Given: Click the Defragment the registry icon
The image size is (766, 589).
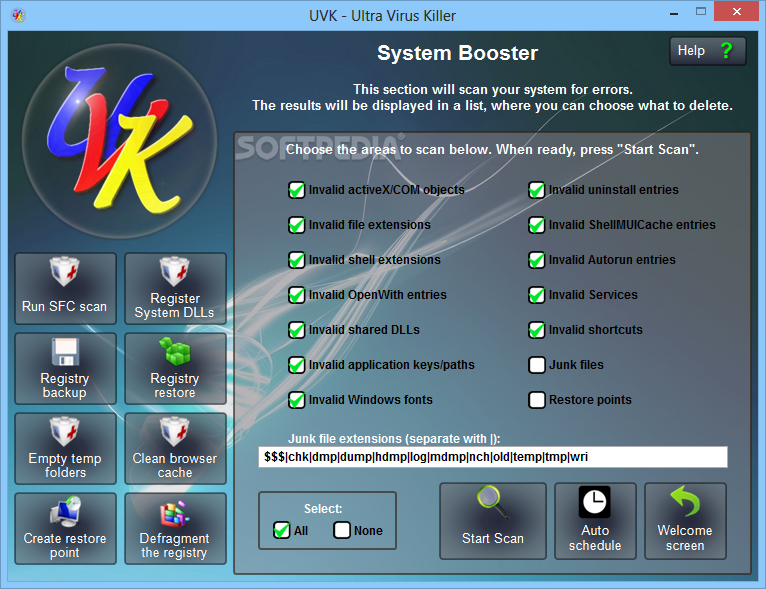Looking at the screenshot, I should tap(174, 514).
